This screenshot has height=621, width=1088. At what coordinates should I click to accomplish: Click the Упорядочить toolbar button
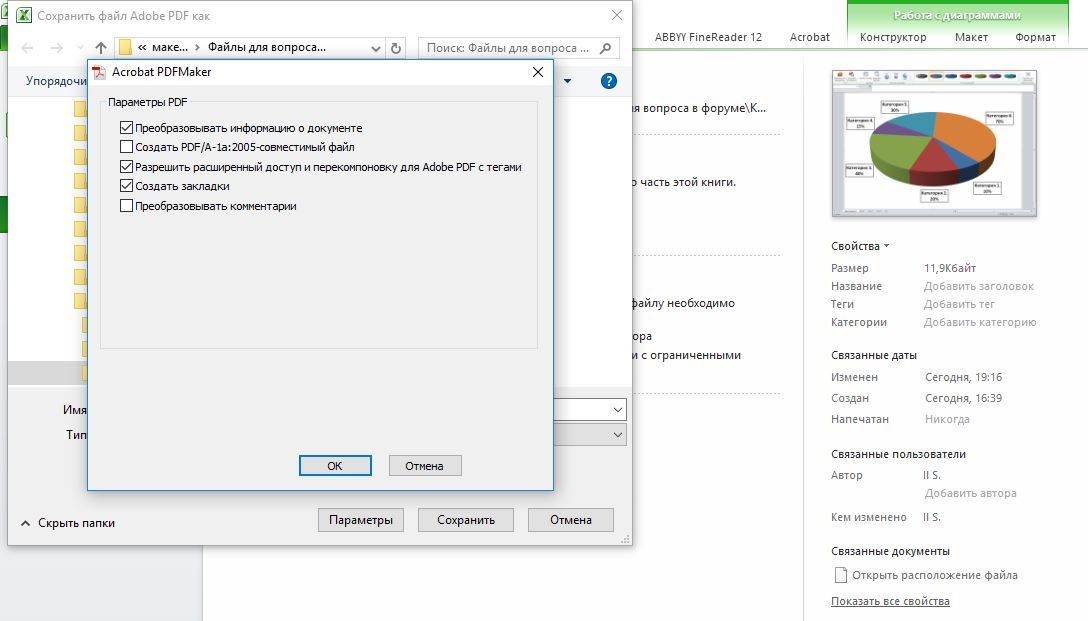coord(56,81)
